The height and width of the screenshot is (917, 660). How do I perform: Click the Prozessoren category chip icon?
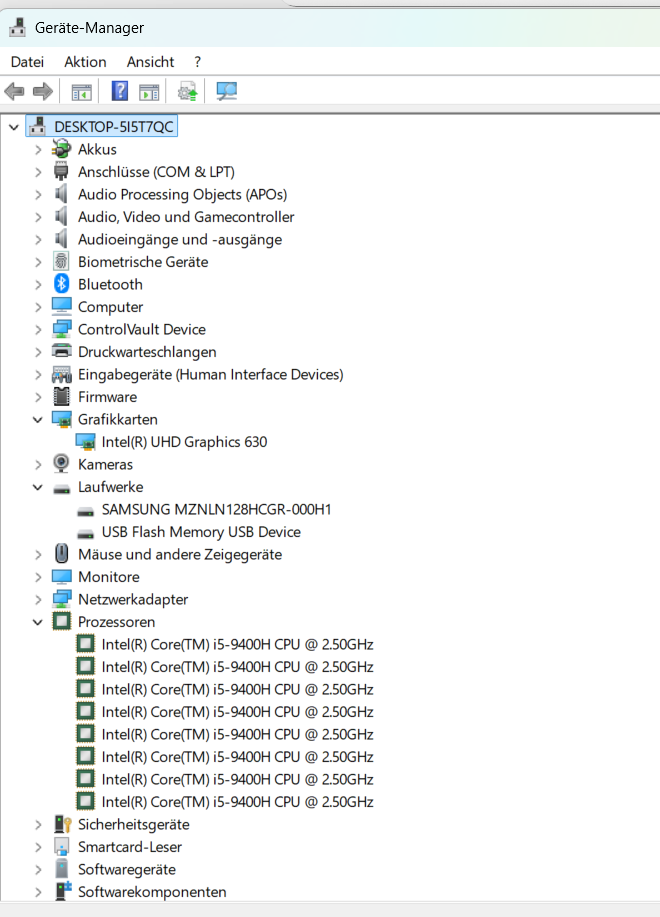(x=61, y=622)
